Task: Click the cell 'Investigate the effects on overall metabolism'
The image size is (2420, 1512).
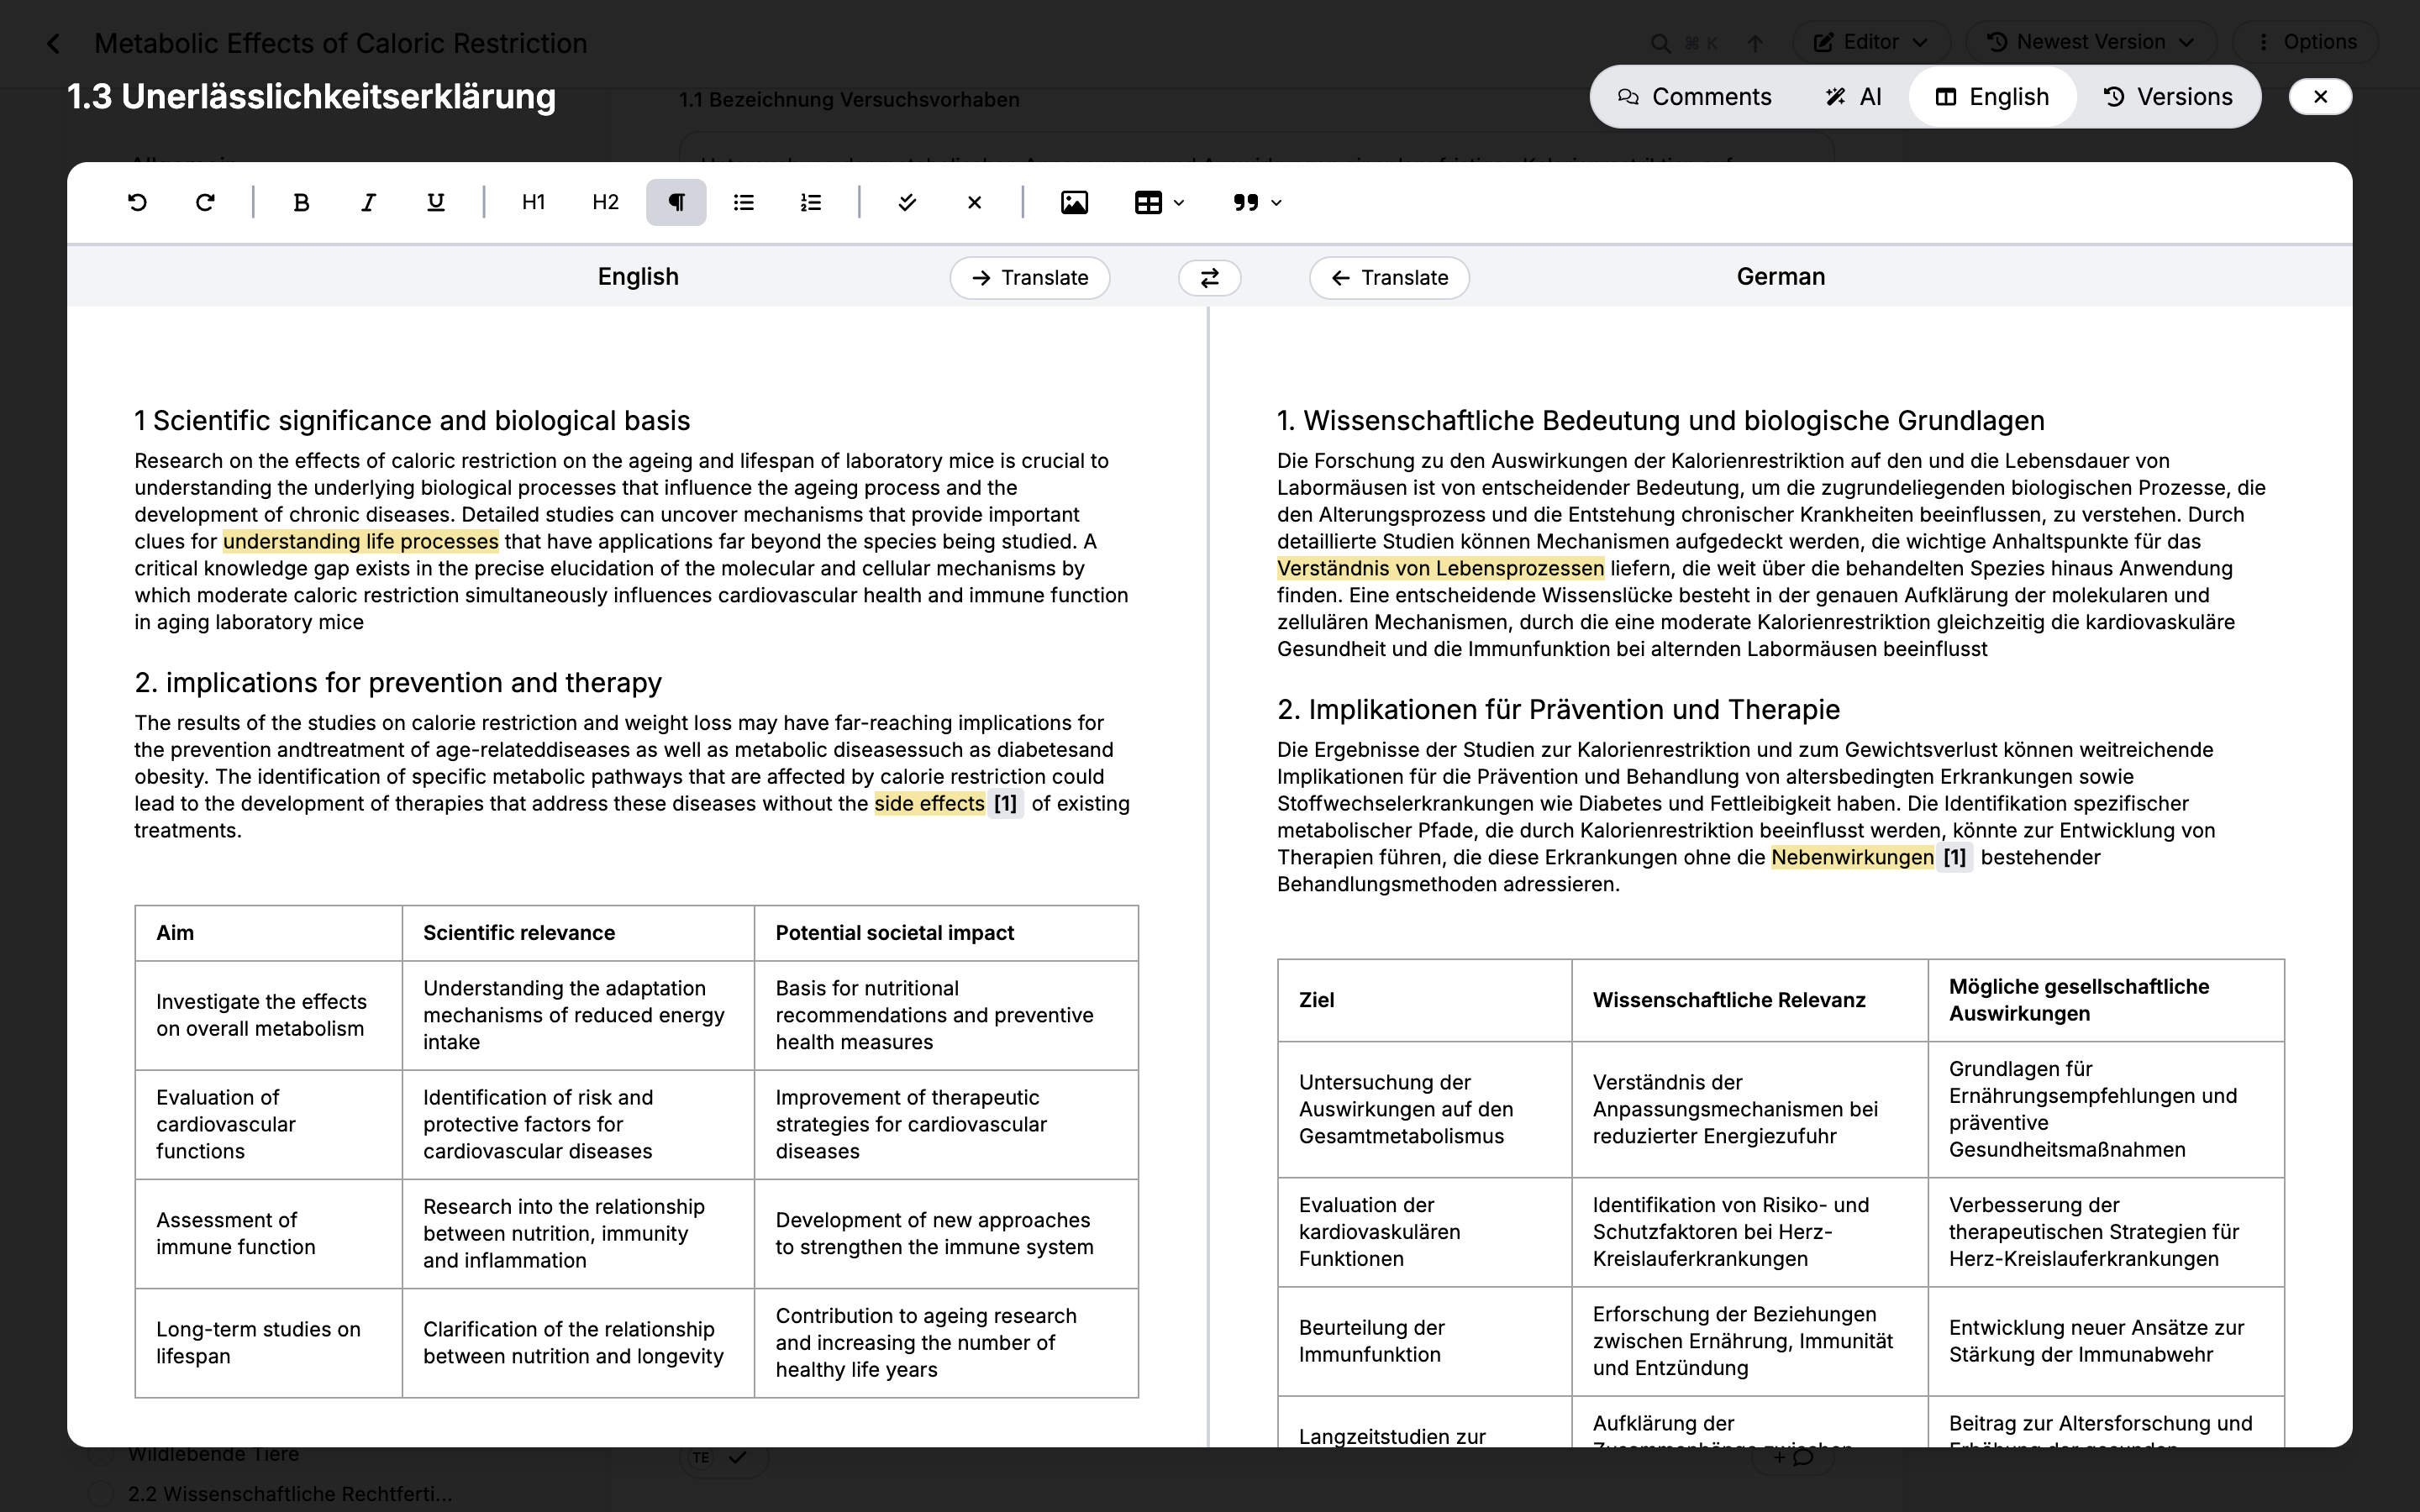Action: click(269, 1016)
